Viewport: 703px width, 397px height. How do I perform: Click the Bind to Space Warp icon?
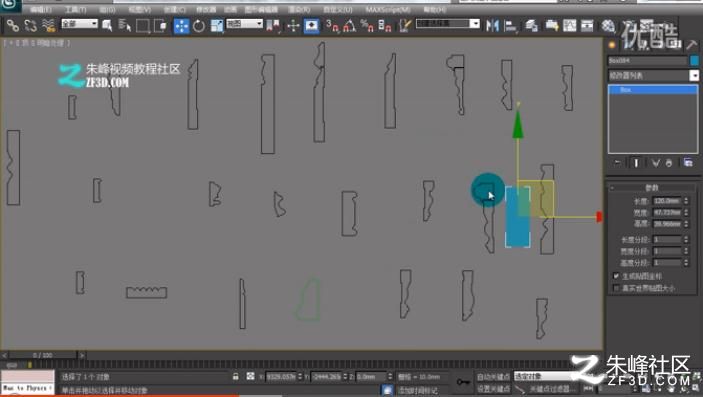click(48, 26)
